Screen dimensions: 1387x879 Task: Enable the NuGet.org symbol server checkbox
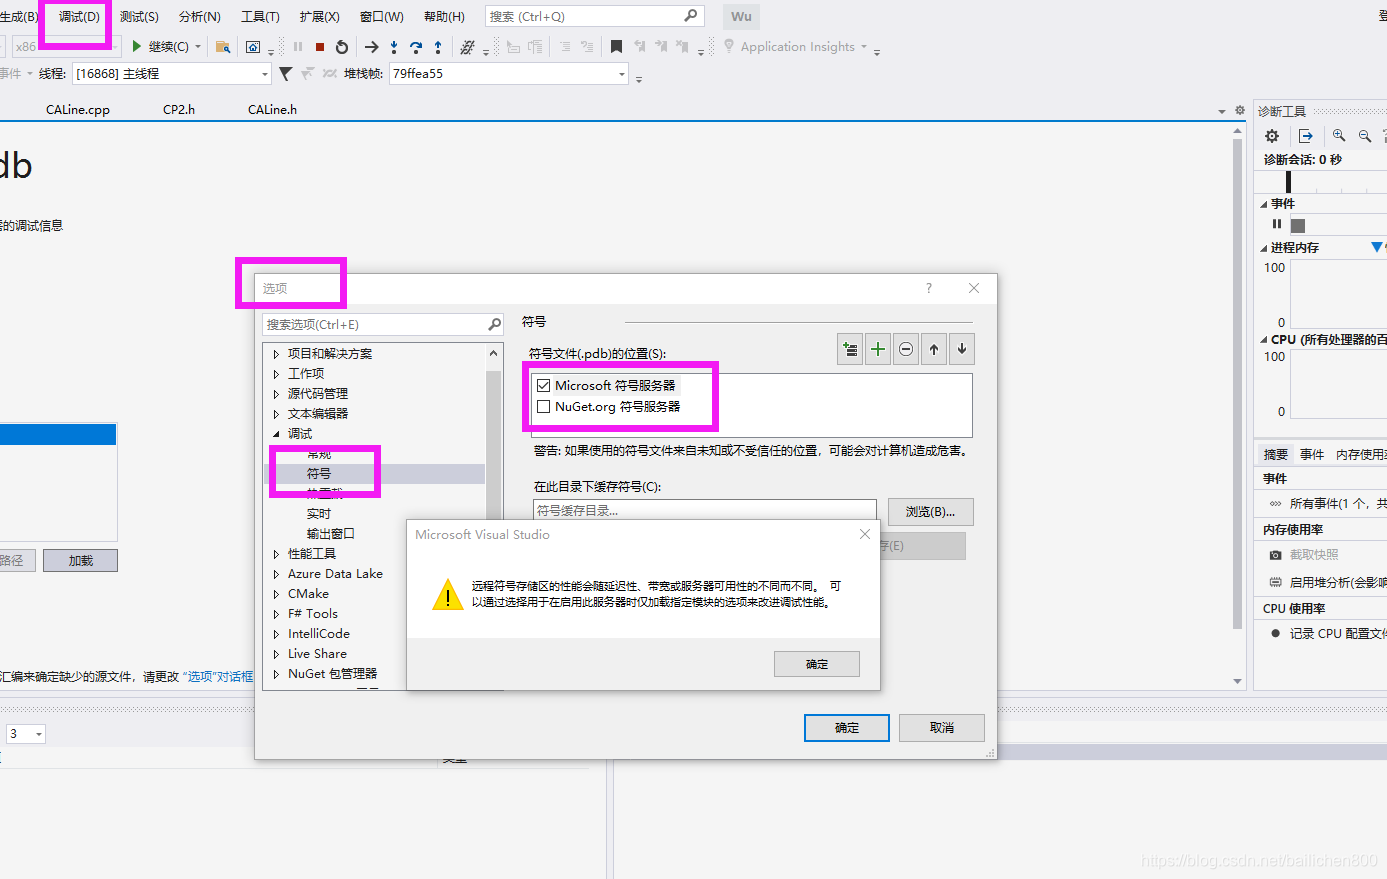(x=544, y=407)
